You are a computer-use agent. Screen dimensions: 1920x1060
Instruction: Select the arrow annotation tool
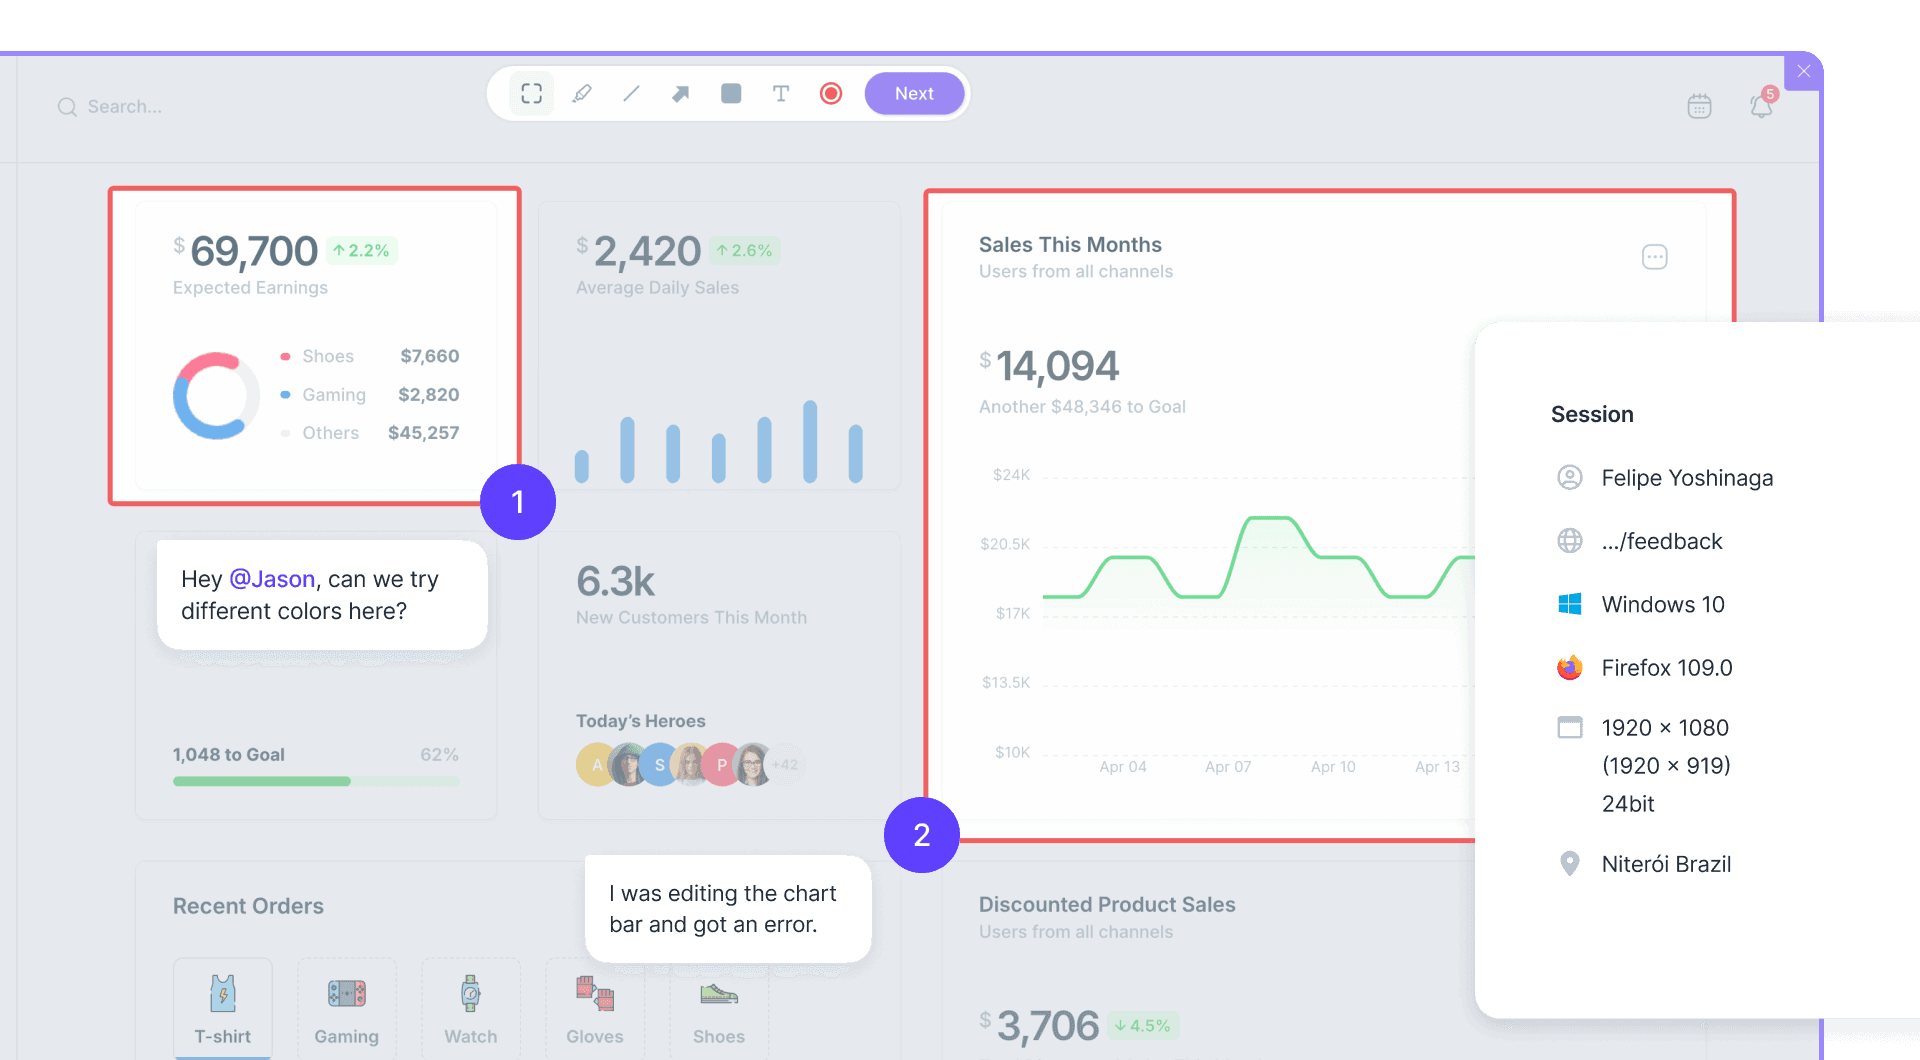[681, 93]
